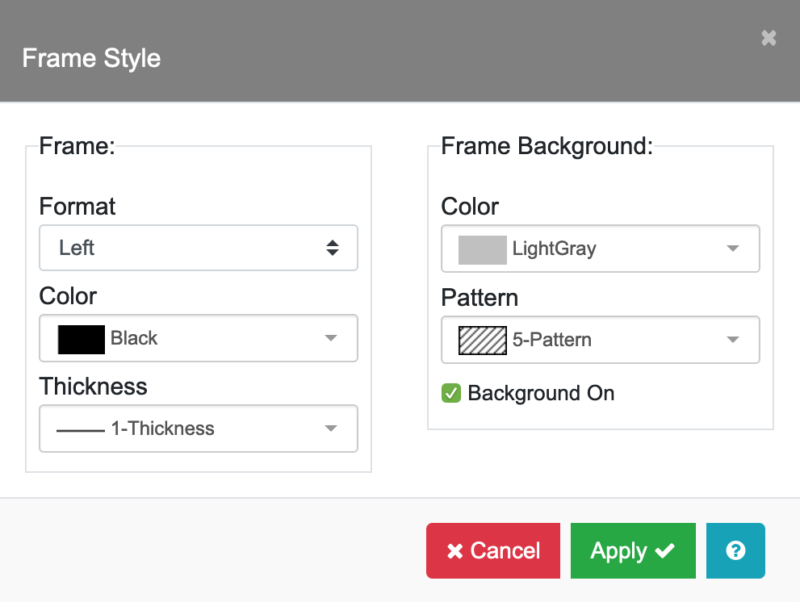800x602 pixels.
Task: Click the up-down stepper icon in Format selector
Action: point(332,248)
